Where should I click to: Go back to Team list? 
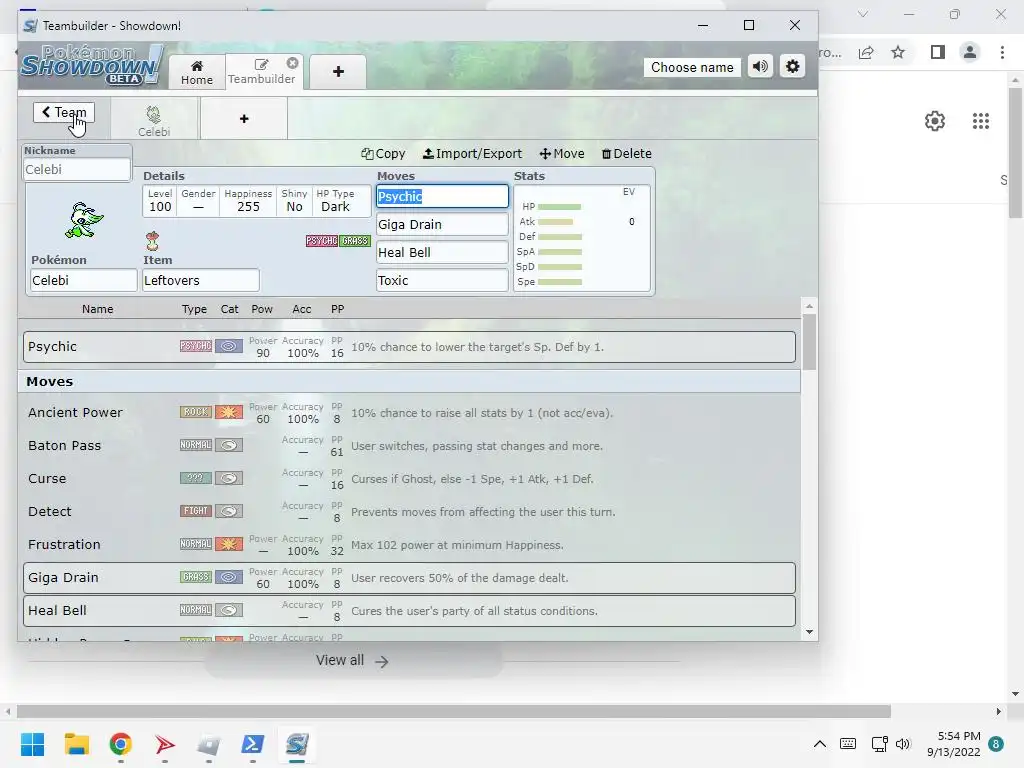64,112
